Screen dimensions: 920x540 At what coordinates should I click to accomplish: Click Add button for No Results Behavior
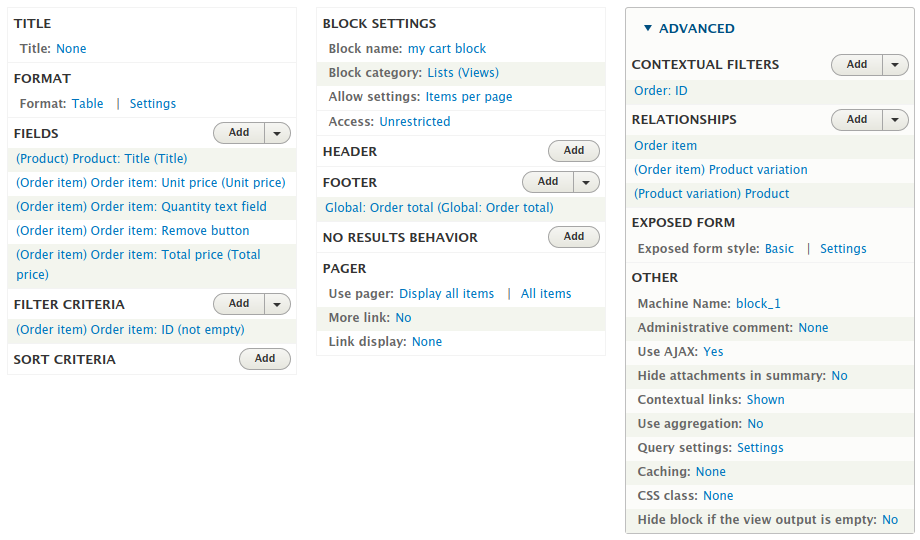tap(574, 237)
